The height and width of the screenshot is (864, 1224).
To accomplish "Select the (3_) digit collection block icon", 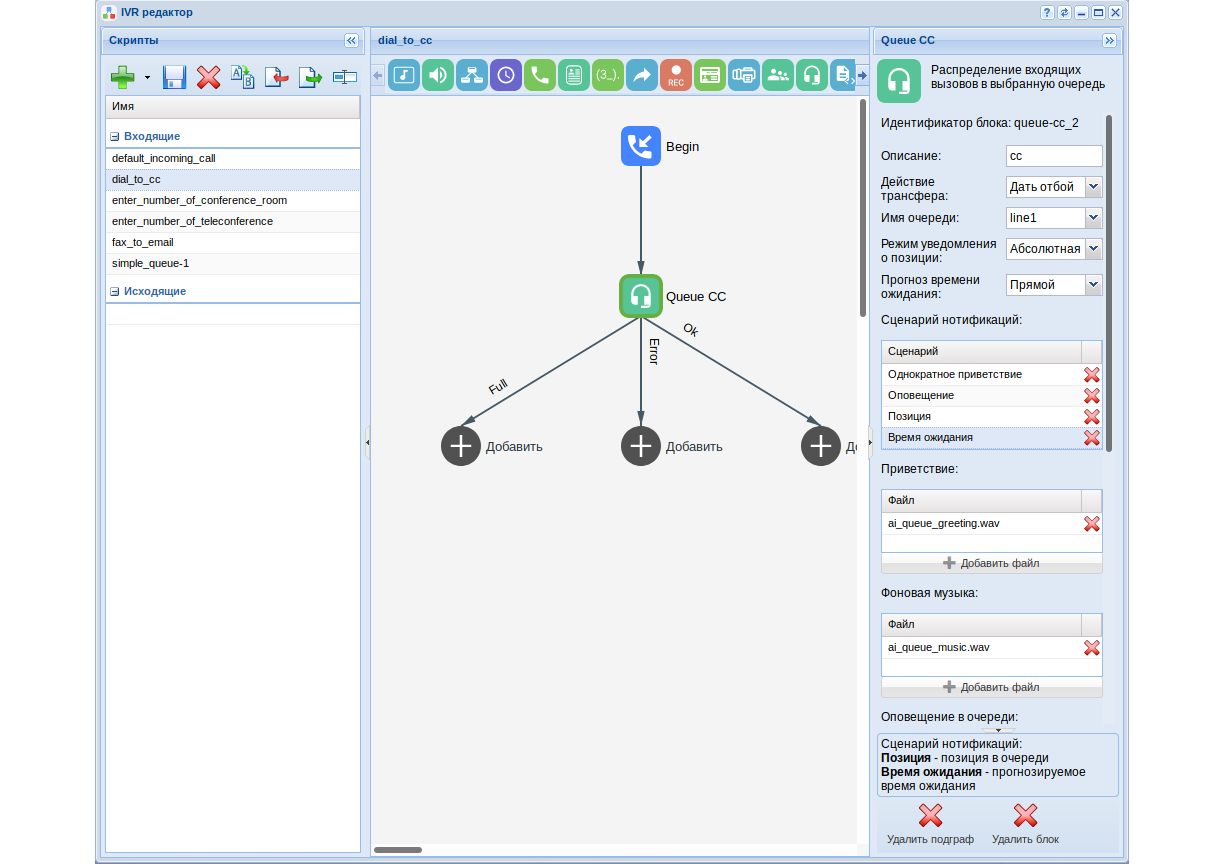I will tap(607, 74).
